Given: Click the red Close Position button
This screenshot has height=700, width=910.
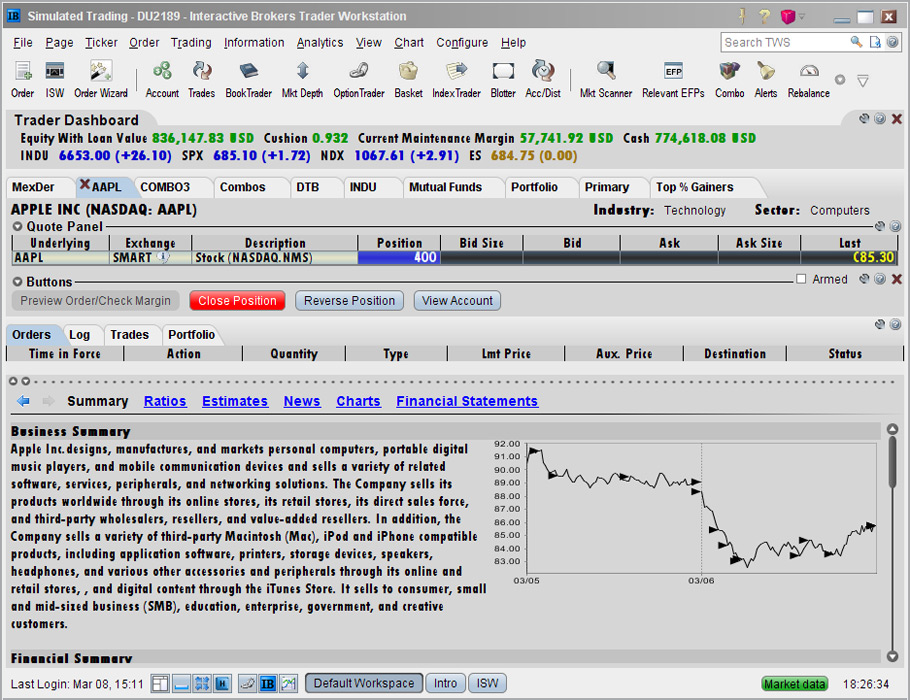Looking at the screenshot, I should pos(237,301).
